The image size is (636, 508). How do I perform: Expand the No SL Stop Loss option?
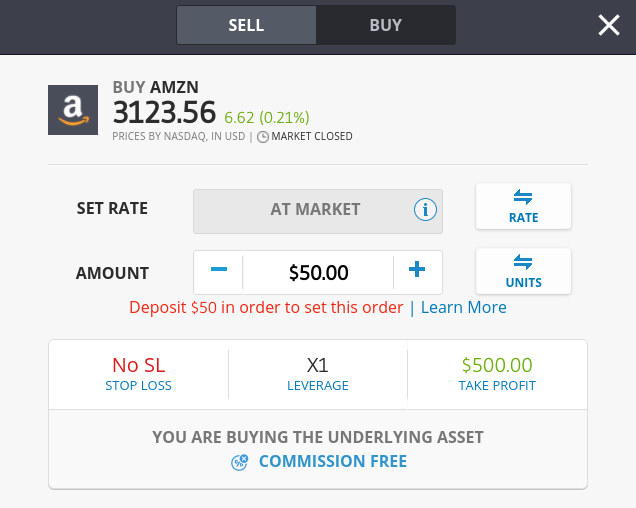click(x=139, y=375)
